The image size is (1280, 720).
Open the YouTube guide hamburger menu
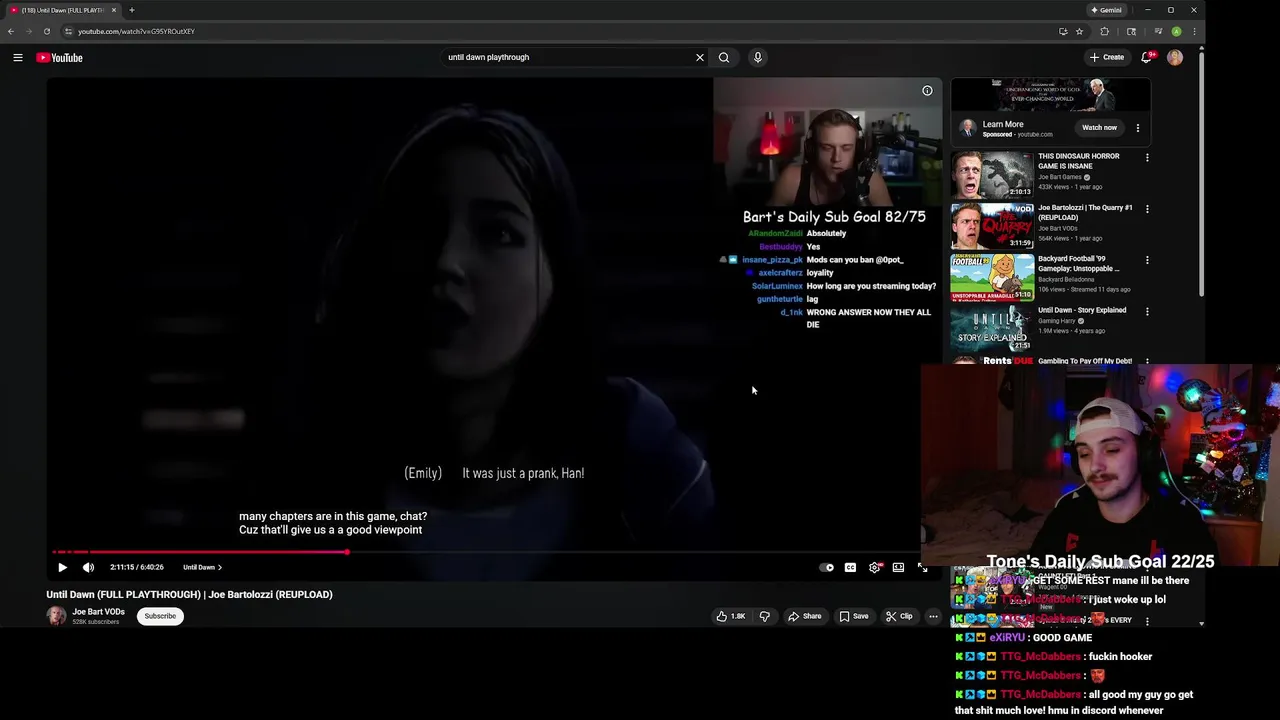click(x=18, y=57)
